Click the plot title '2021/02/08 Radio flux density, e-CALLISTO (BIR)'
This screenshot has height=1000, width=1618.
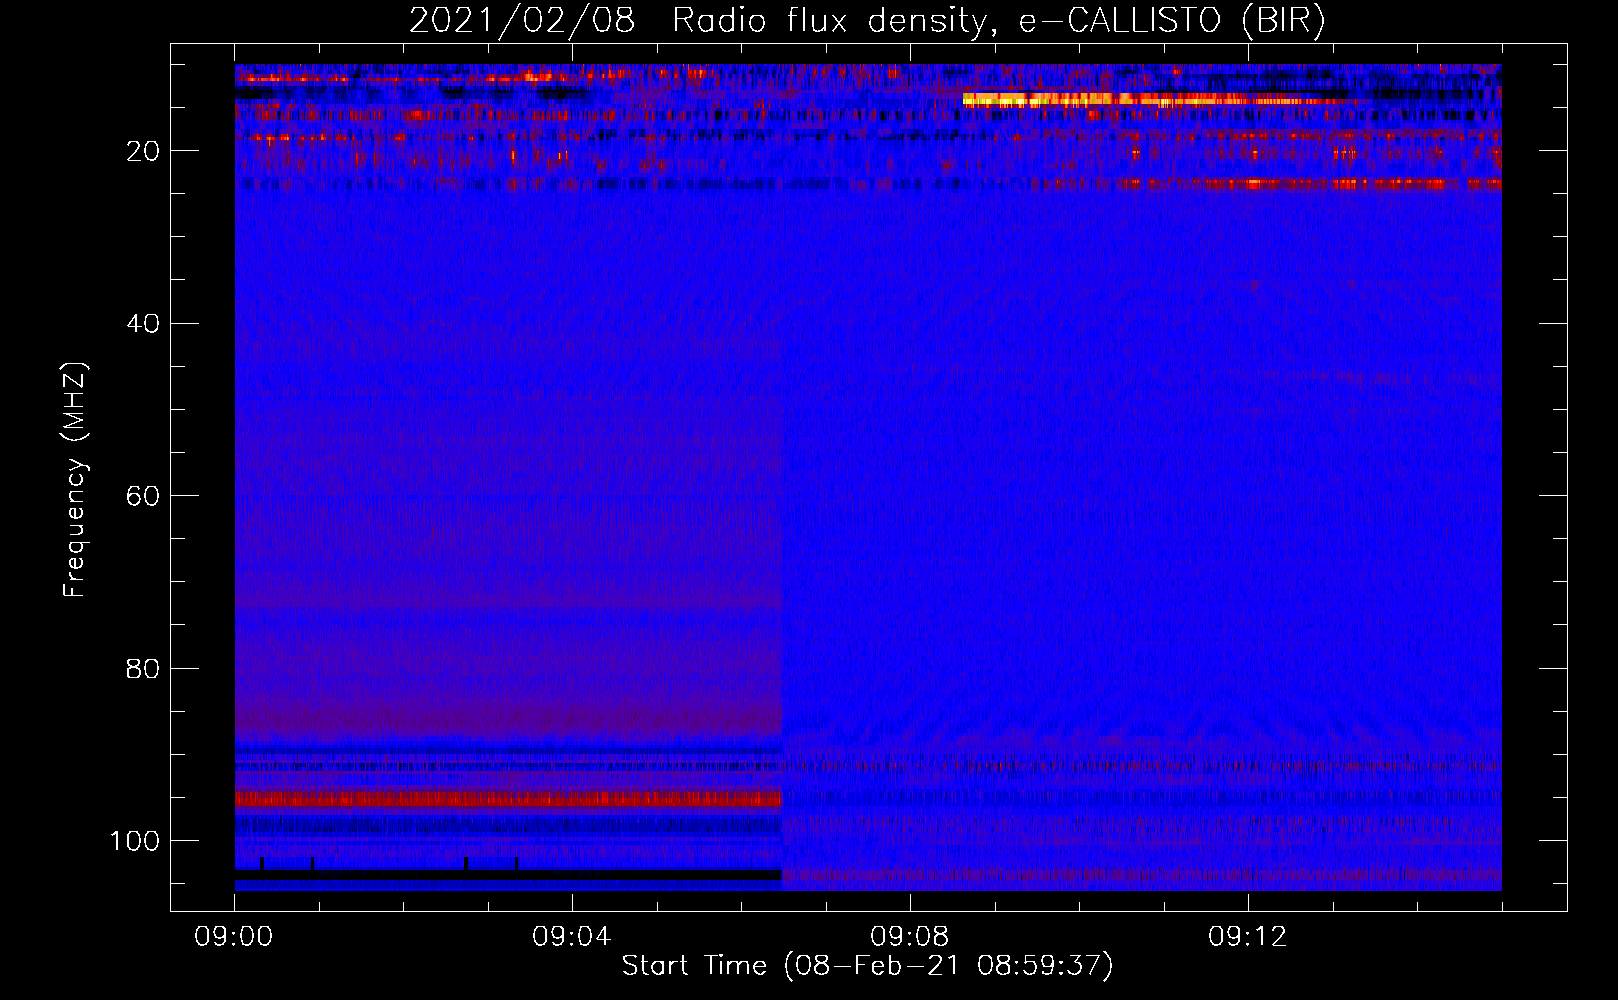(x=867, y=21)
